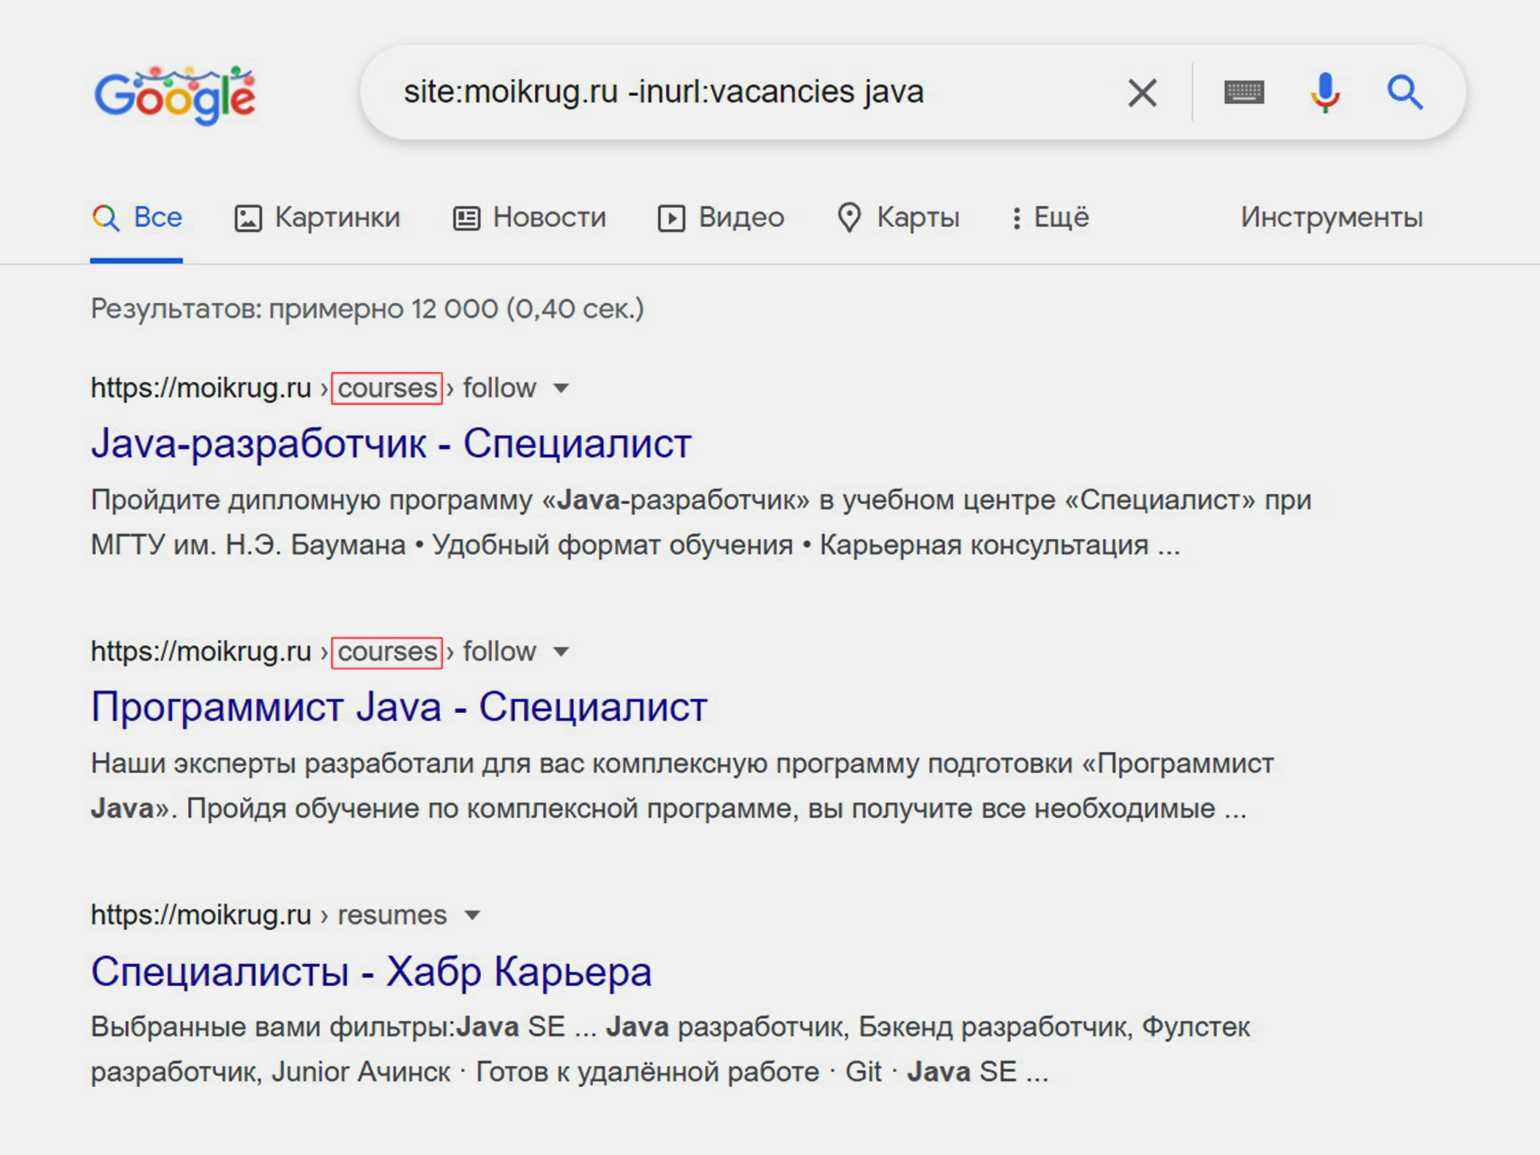Image resolution: width=1540 pixels, height=1155 pixels.
Task: Expand arrow beside first courses › follow URL
Action: pos(561,388)
